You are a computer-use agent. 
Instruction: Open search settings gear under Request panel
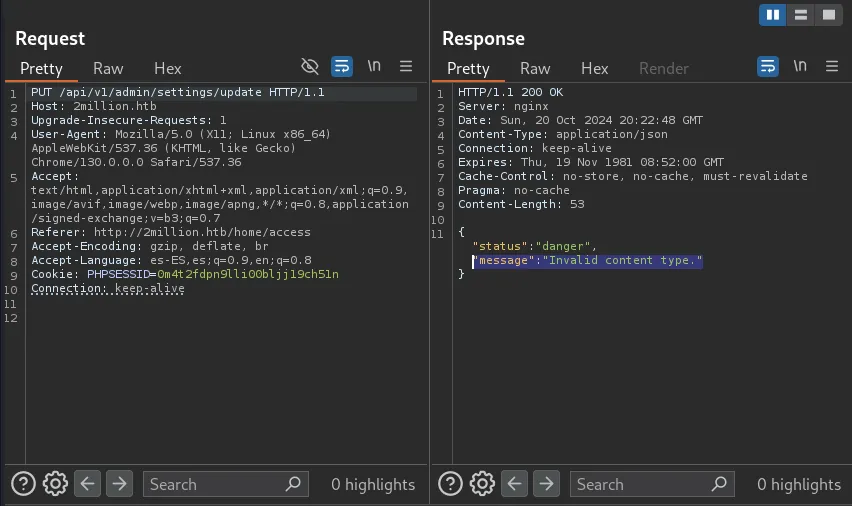56,484
